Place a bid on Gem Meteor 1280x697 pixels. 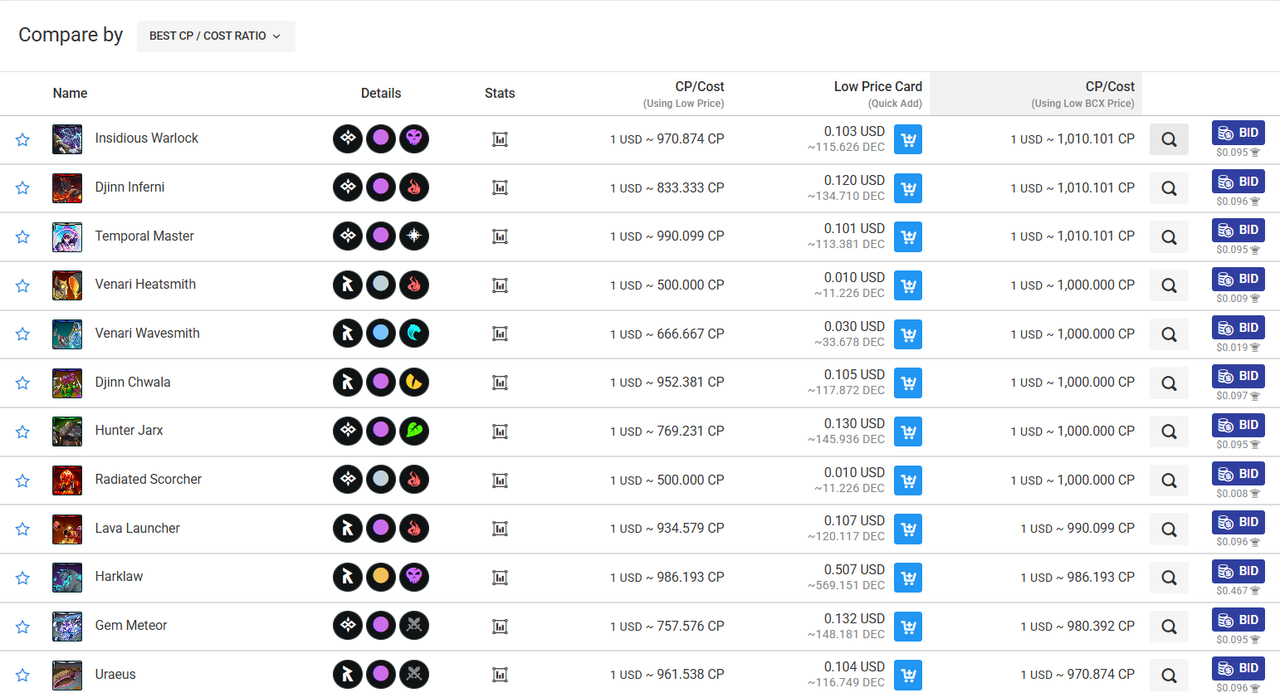point(1238,620)
